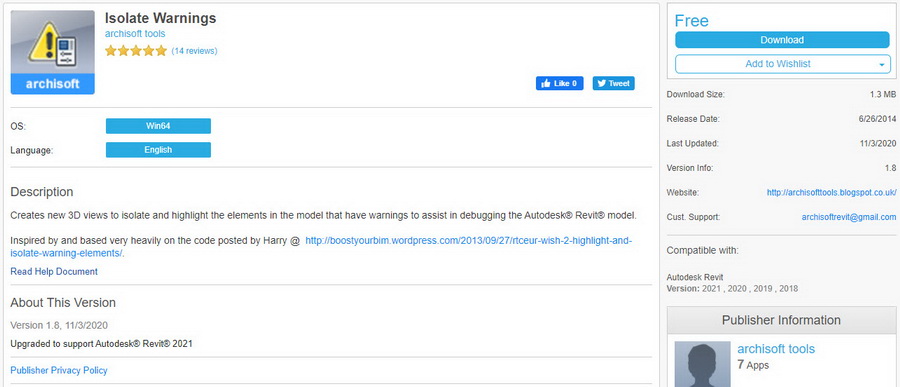This screenshot has height=387, width=900.
Task: Click the '11/3/2020' last updated value
Action: coord(877,144)
